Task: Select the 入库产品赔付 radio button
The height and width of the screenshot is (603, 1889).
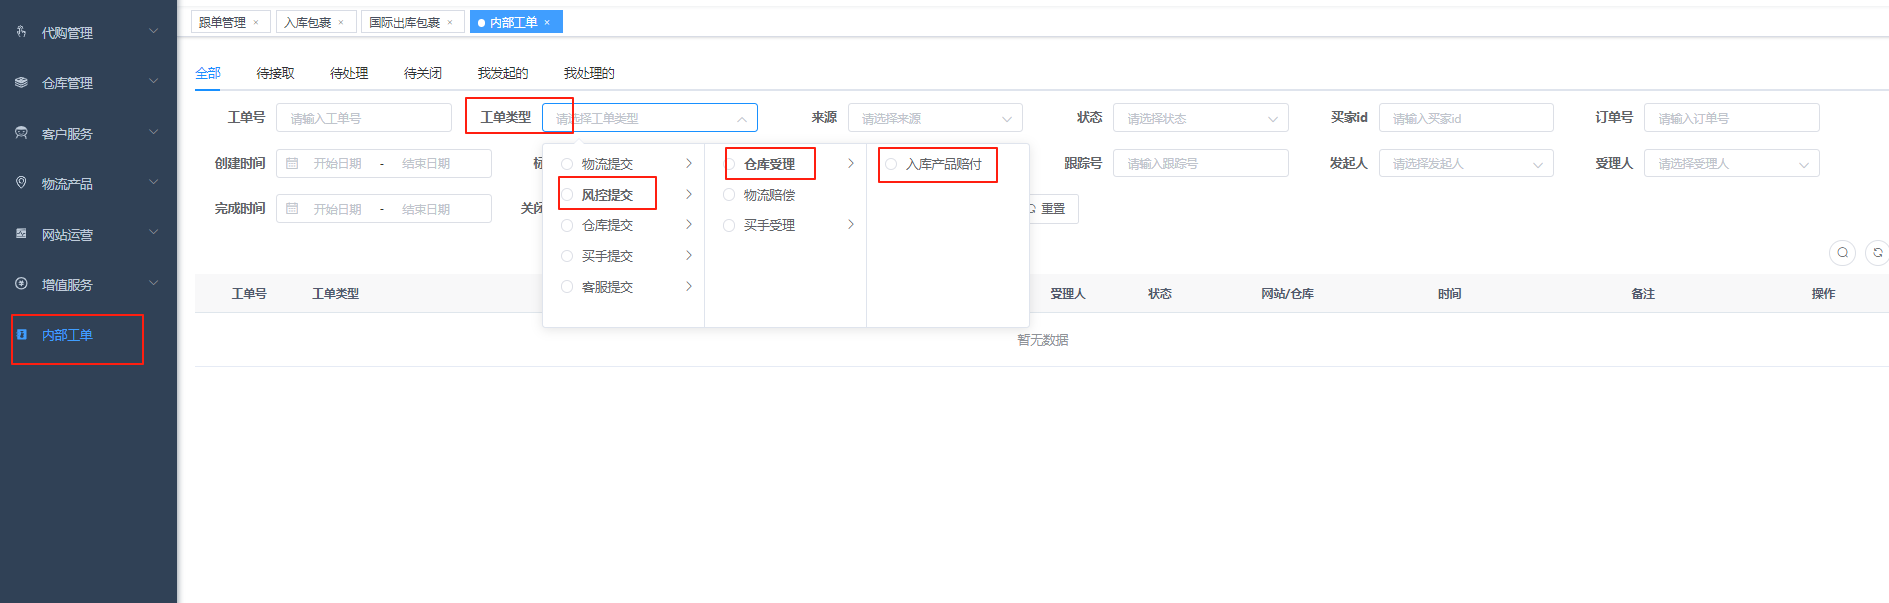Action: point(891,164)
